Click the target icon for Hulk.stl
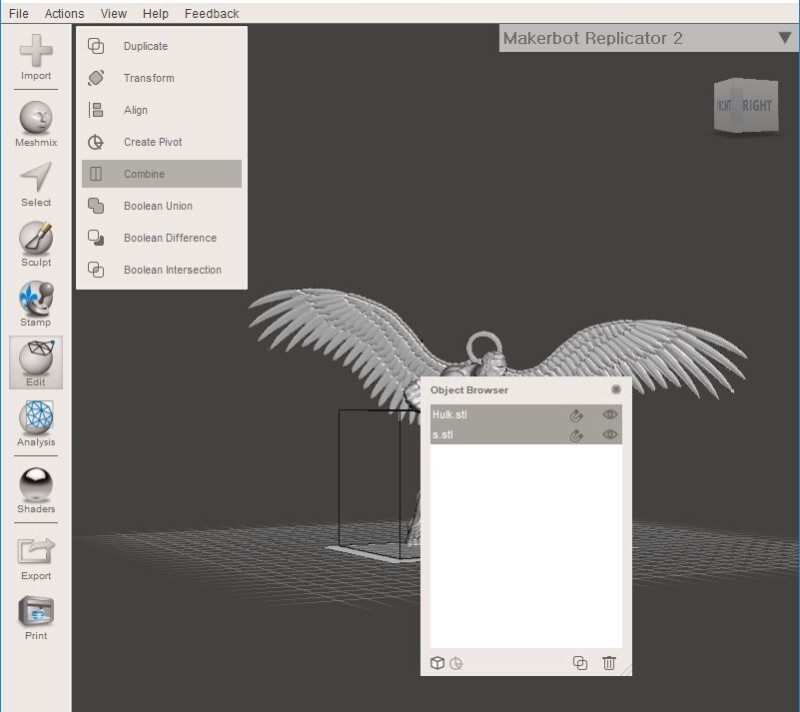 click(576, 416)
